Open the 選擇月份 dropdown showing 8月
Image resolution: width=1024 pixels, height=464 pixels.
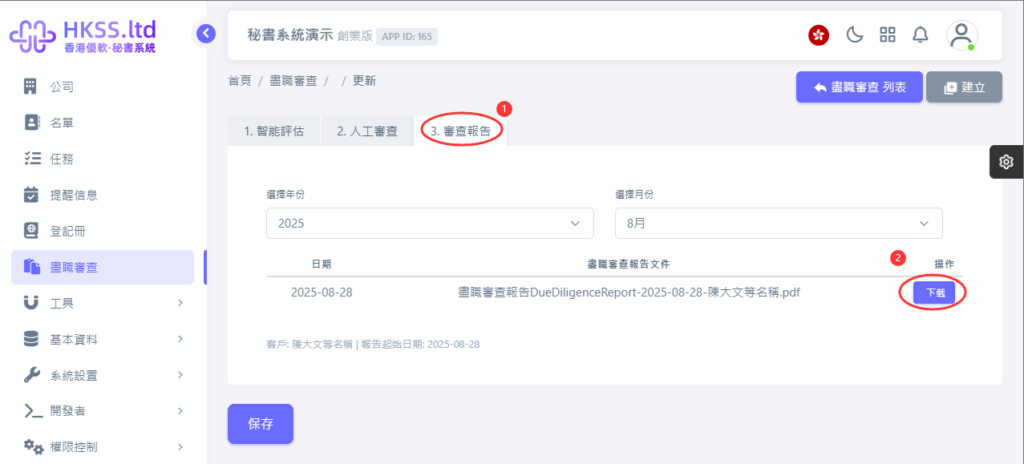pos(778,223)
